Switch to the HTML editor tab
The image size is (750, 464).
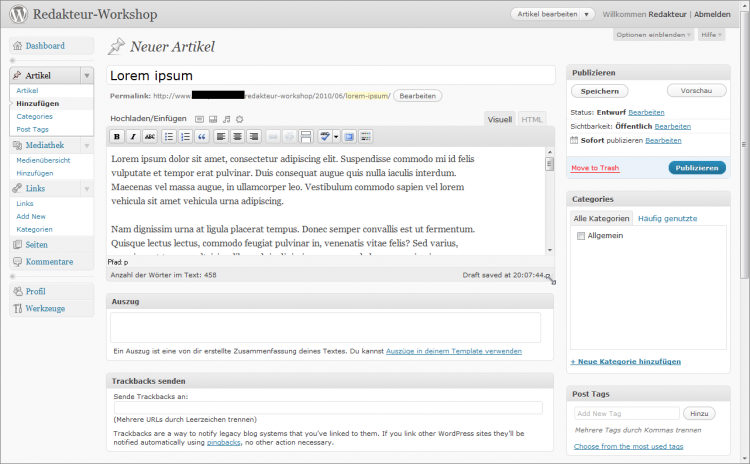click(x=532, y=120)
